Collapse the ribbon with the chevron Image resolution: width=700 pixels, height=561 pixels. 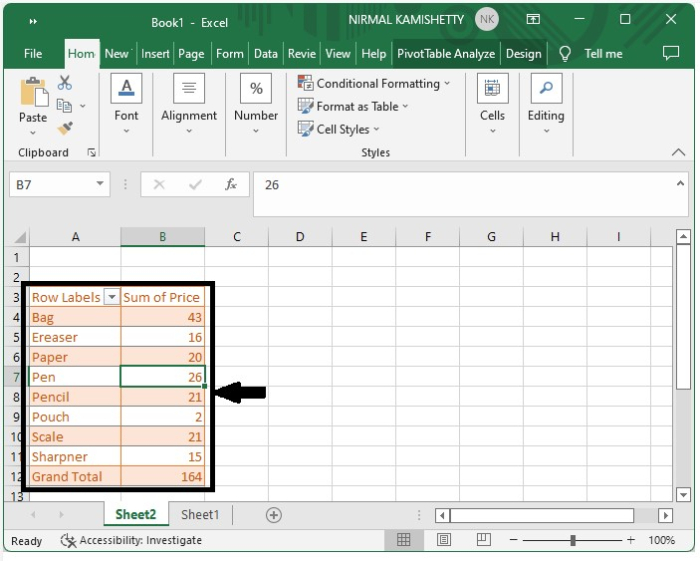[678, 153]
